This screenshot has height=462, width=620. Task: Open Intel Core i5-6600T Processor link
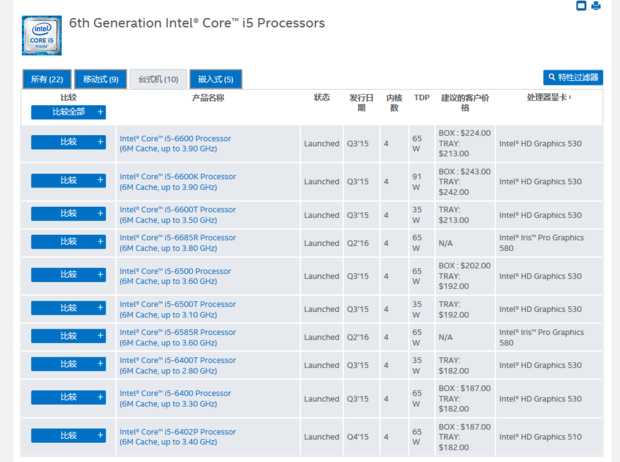tap(178, 215)
